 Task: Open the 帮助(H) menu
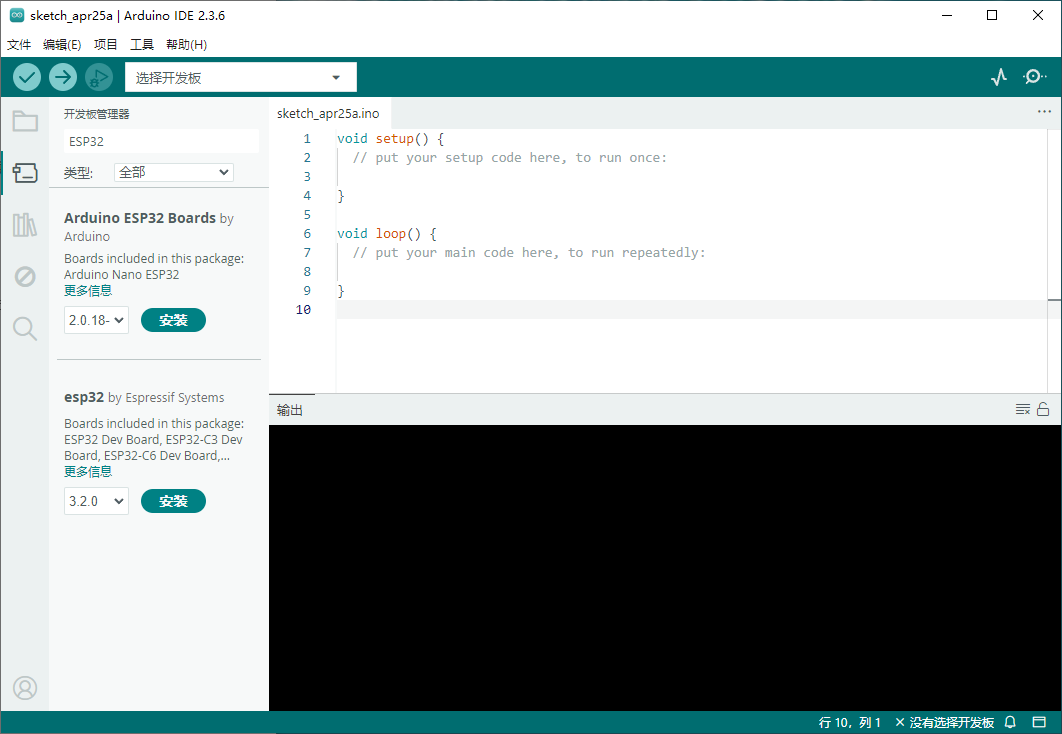tap(186, 45)
